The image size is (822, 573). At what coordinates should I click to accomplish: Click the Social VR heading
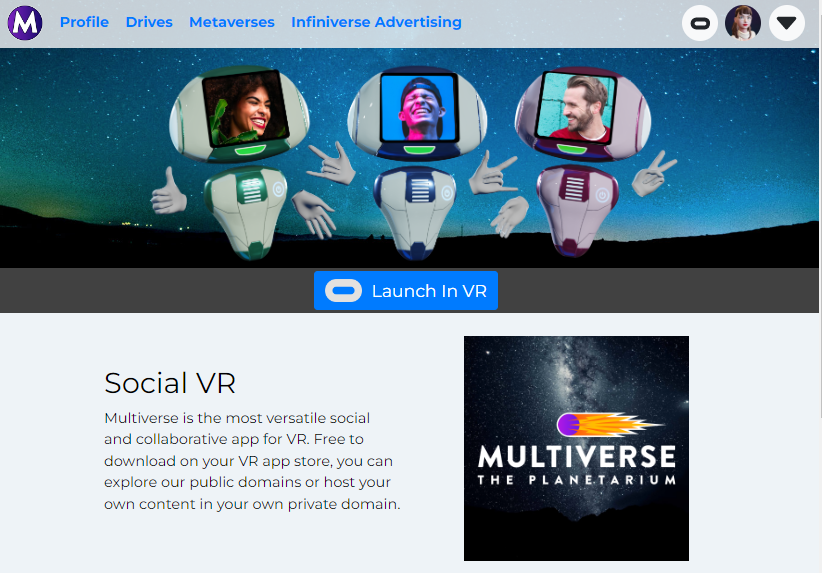(170, 383)
